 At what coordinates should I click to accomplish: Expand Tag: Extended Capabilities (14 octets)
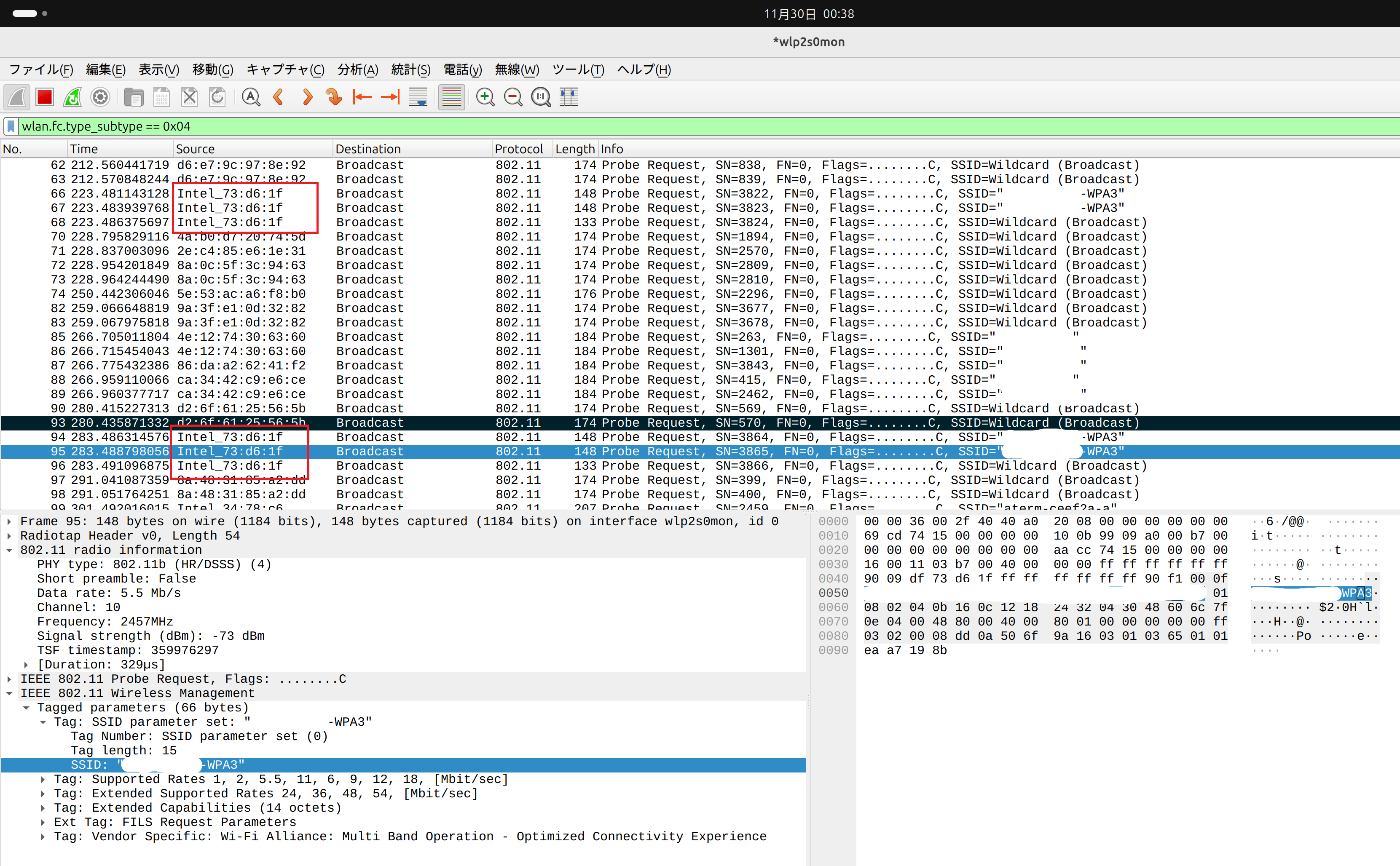click(x=43, y=808)
